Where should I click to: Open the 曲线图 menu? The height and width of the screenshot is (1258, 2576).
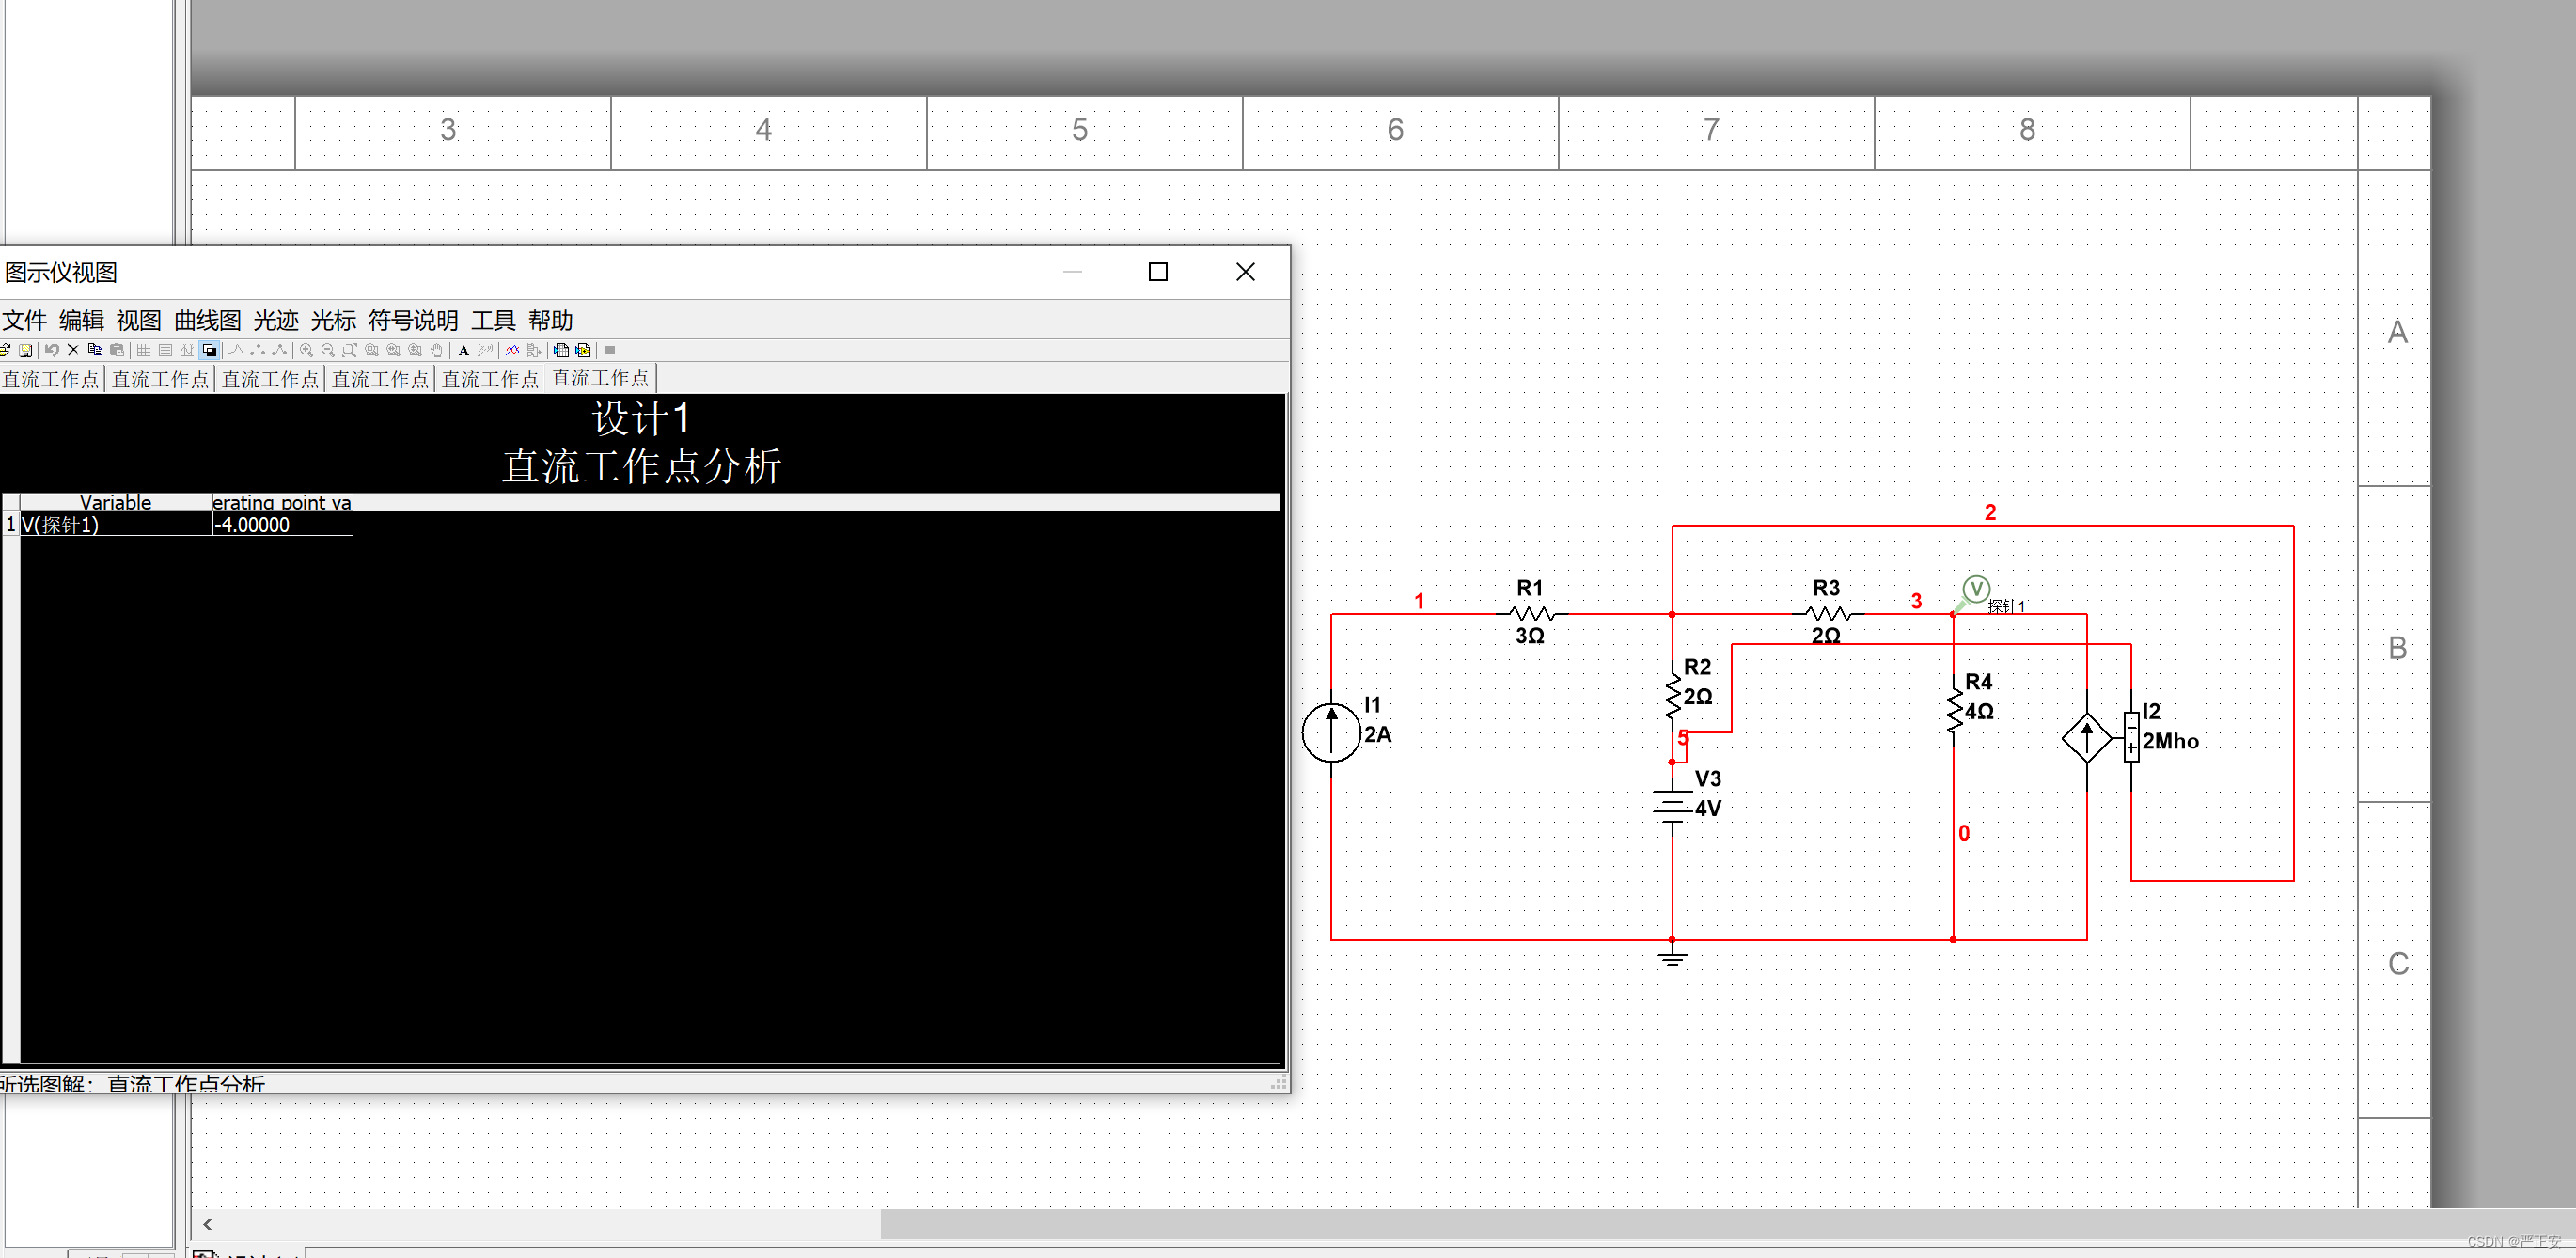pyautogui.click(x=206, y=321)
